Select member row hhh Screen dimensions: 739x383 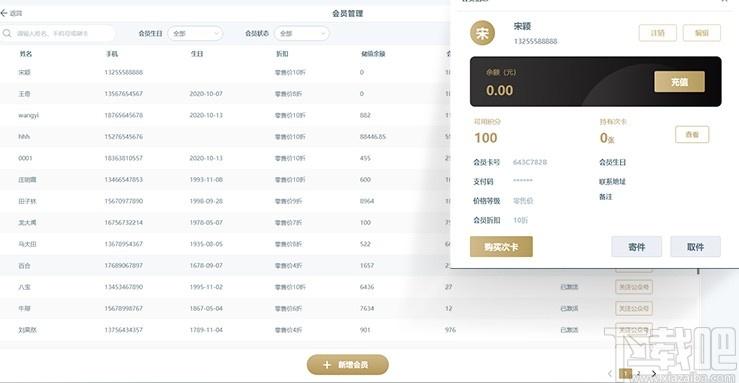point(225,137)
